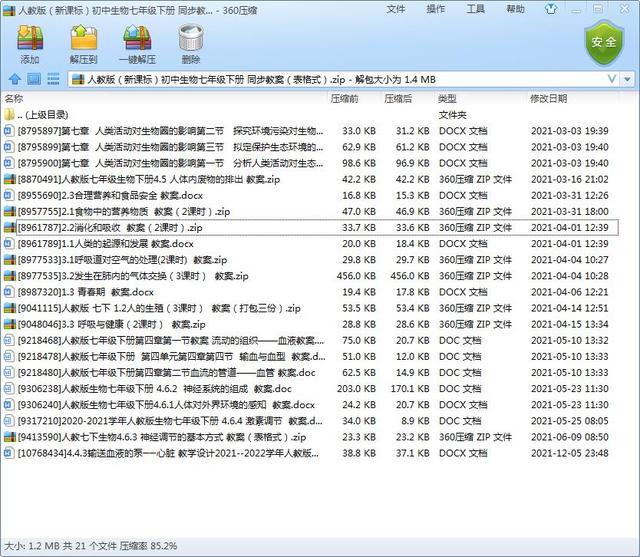Click the small arrow dropdown right of address bar

627,79
